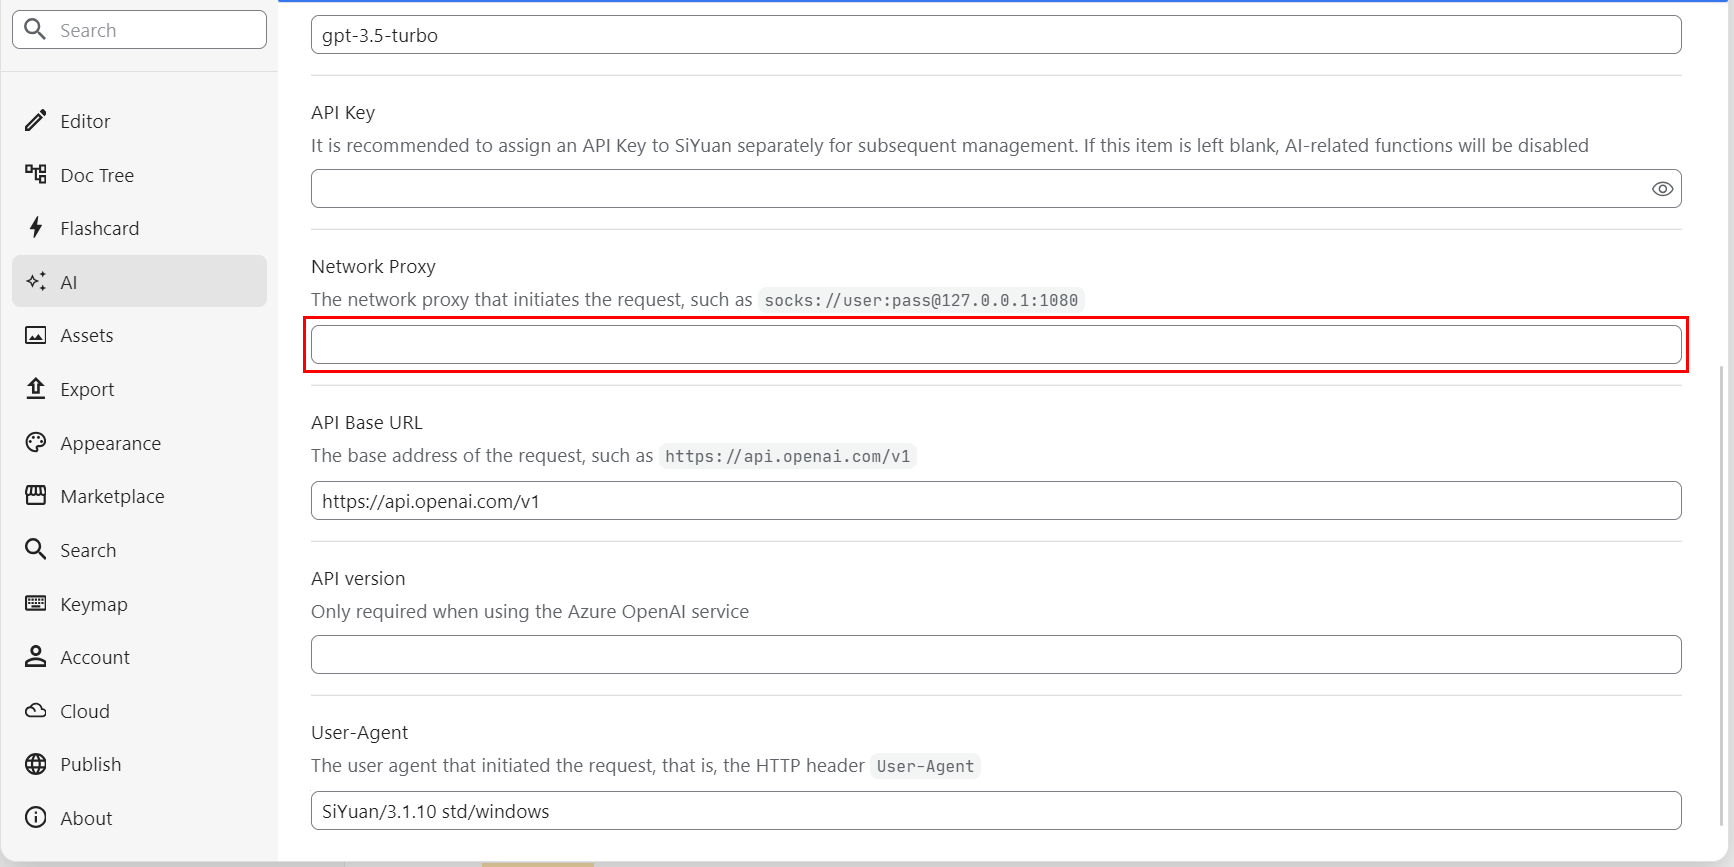Click the API Key text field
1734x867 pixels.
(975, 189)
